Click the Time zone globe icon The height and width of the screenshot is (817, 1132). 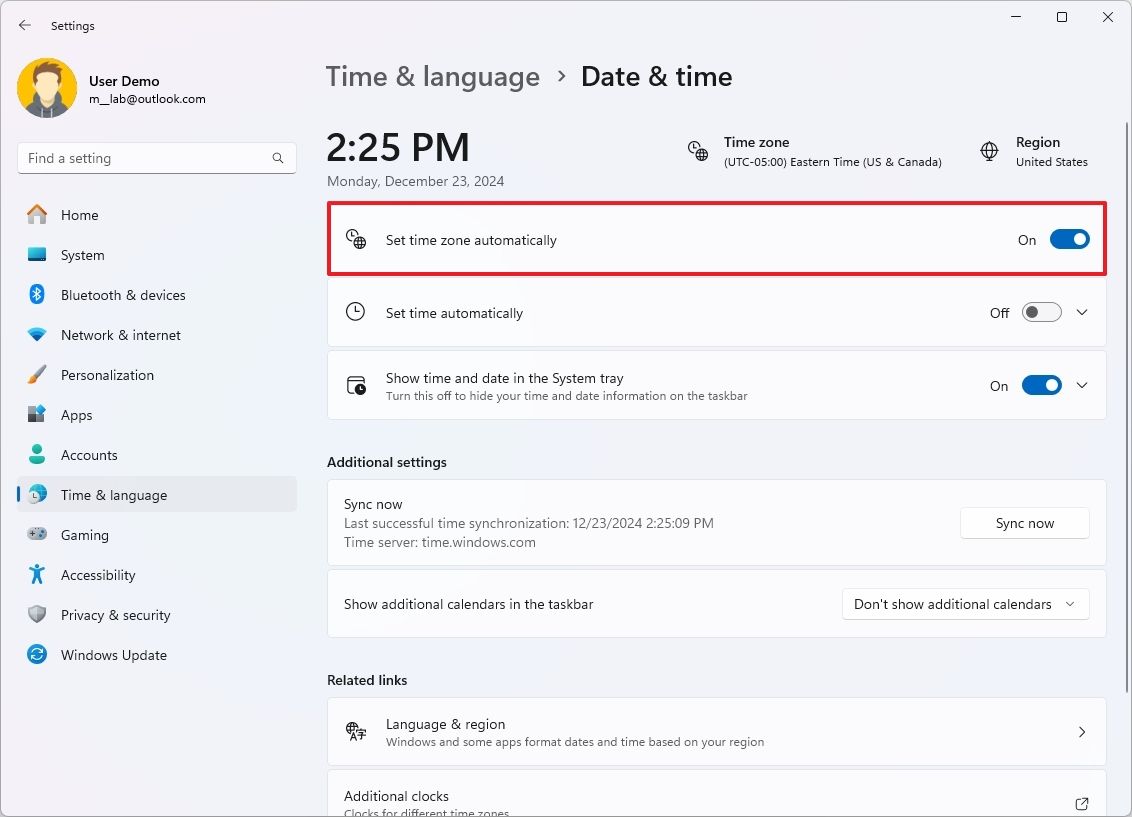(x=697, y=151)
